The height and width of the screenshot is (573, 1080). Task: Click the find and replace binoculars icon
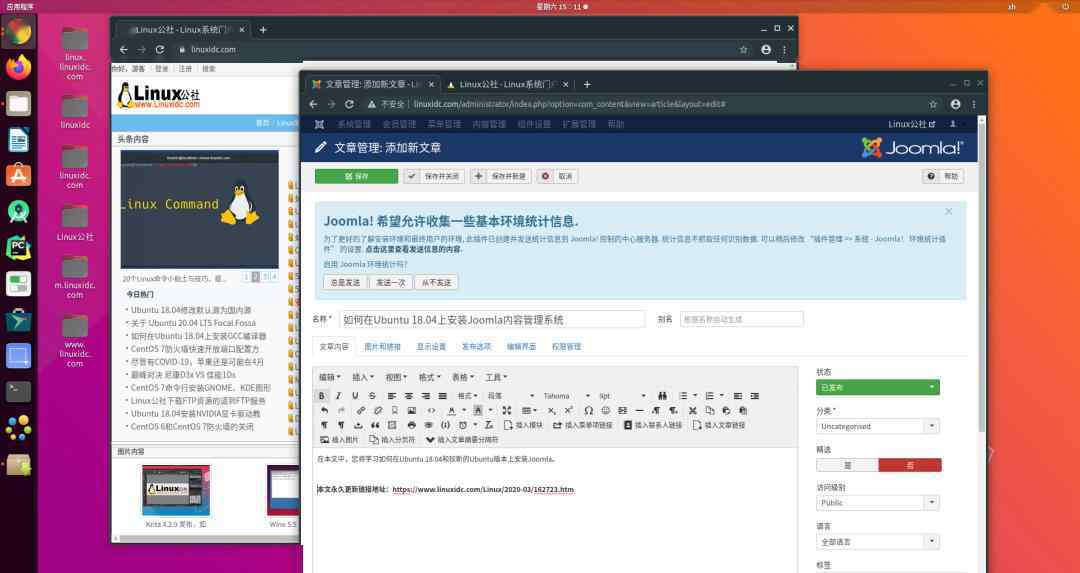pyautogui.click(x=663, y=396)
